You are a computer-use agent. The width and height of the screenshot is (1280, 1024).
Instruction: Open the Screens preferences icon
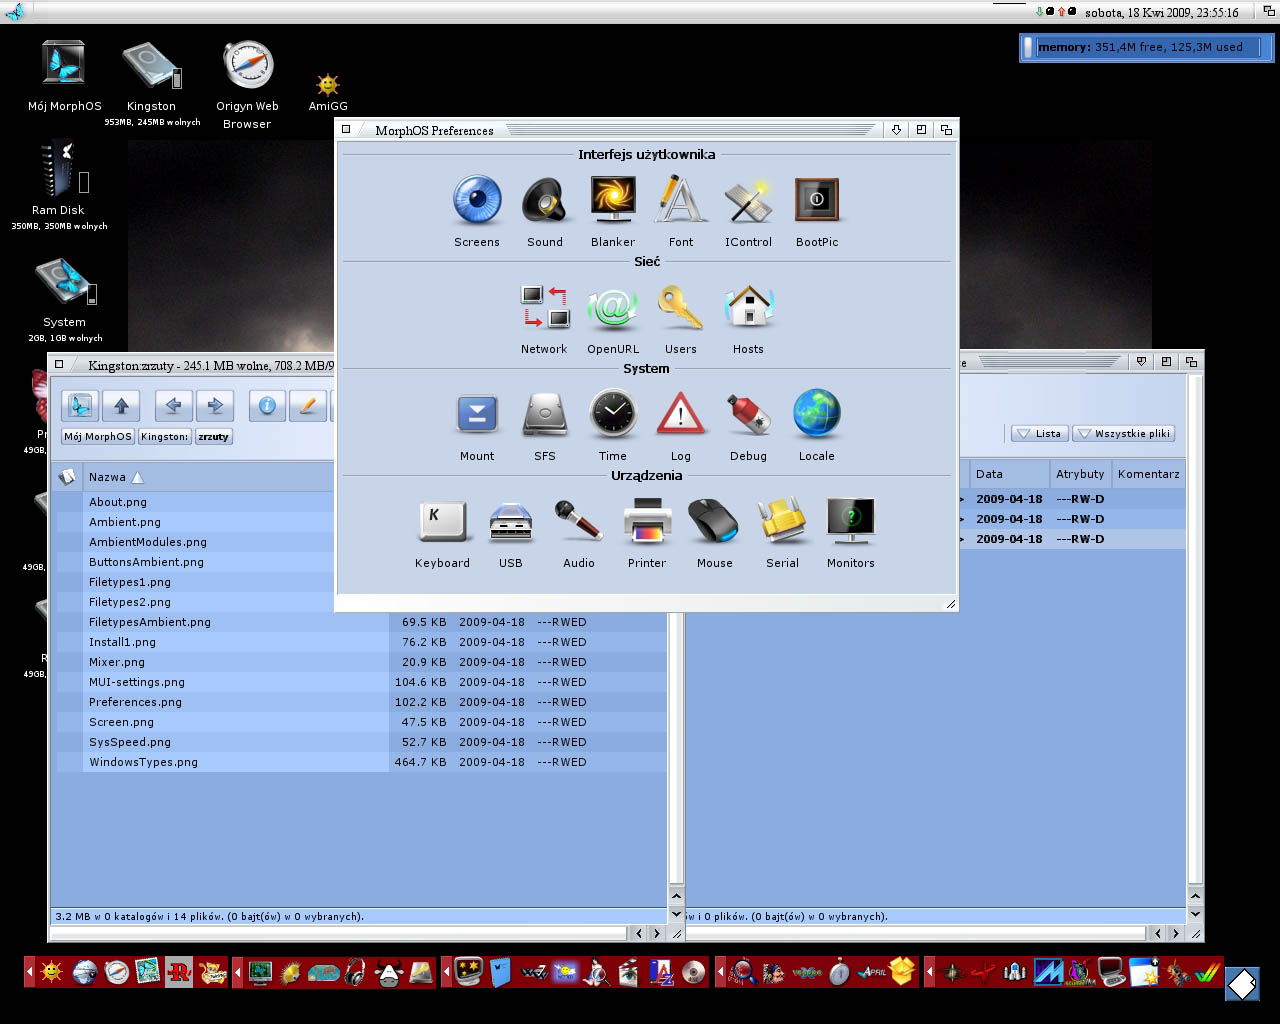point(477,201)
